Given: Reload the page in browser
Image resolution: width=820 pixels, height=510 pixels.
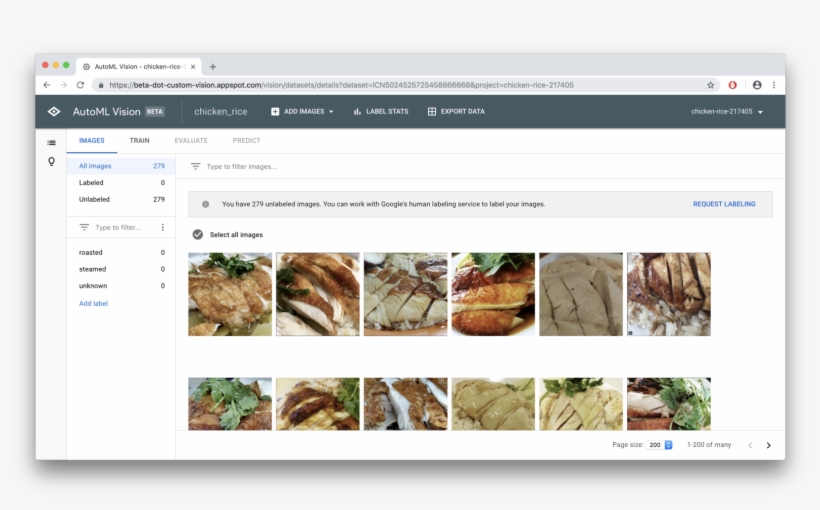Looking at the screenshot, I should [x=80, y=85].
